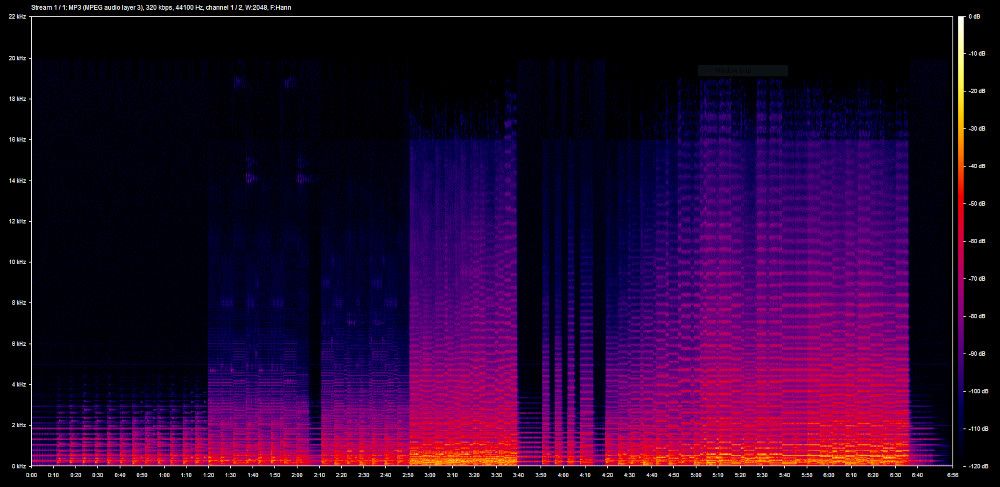Click the '-20 dB' level scale label
The height and width of the screenshot is (487, 1000).
pyautogui.click(x=977, y=92)
